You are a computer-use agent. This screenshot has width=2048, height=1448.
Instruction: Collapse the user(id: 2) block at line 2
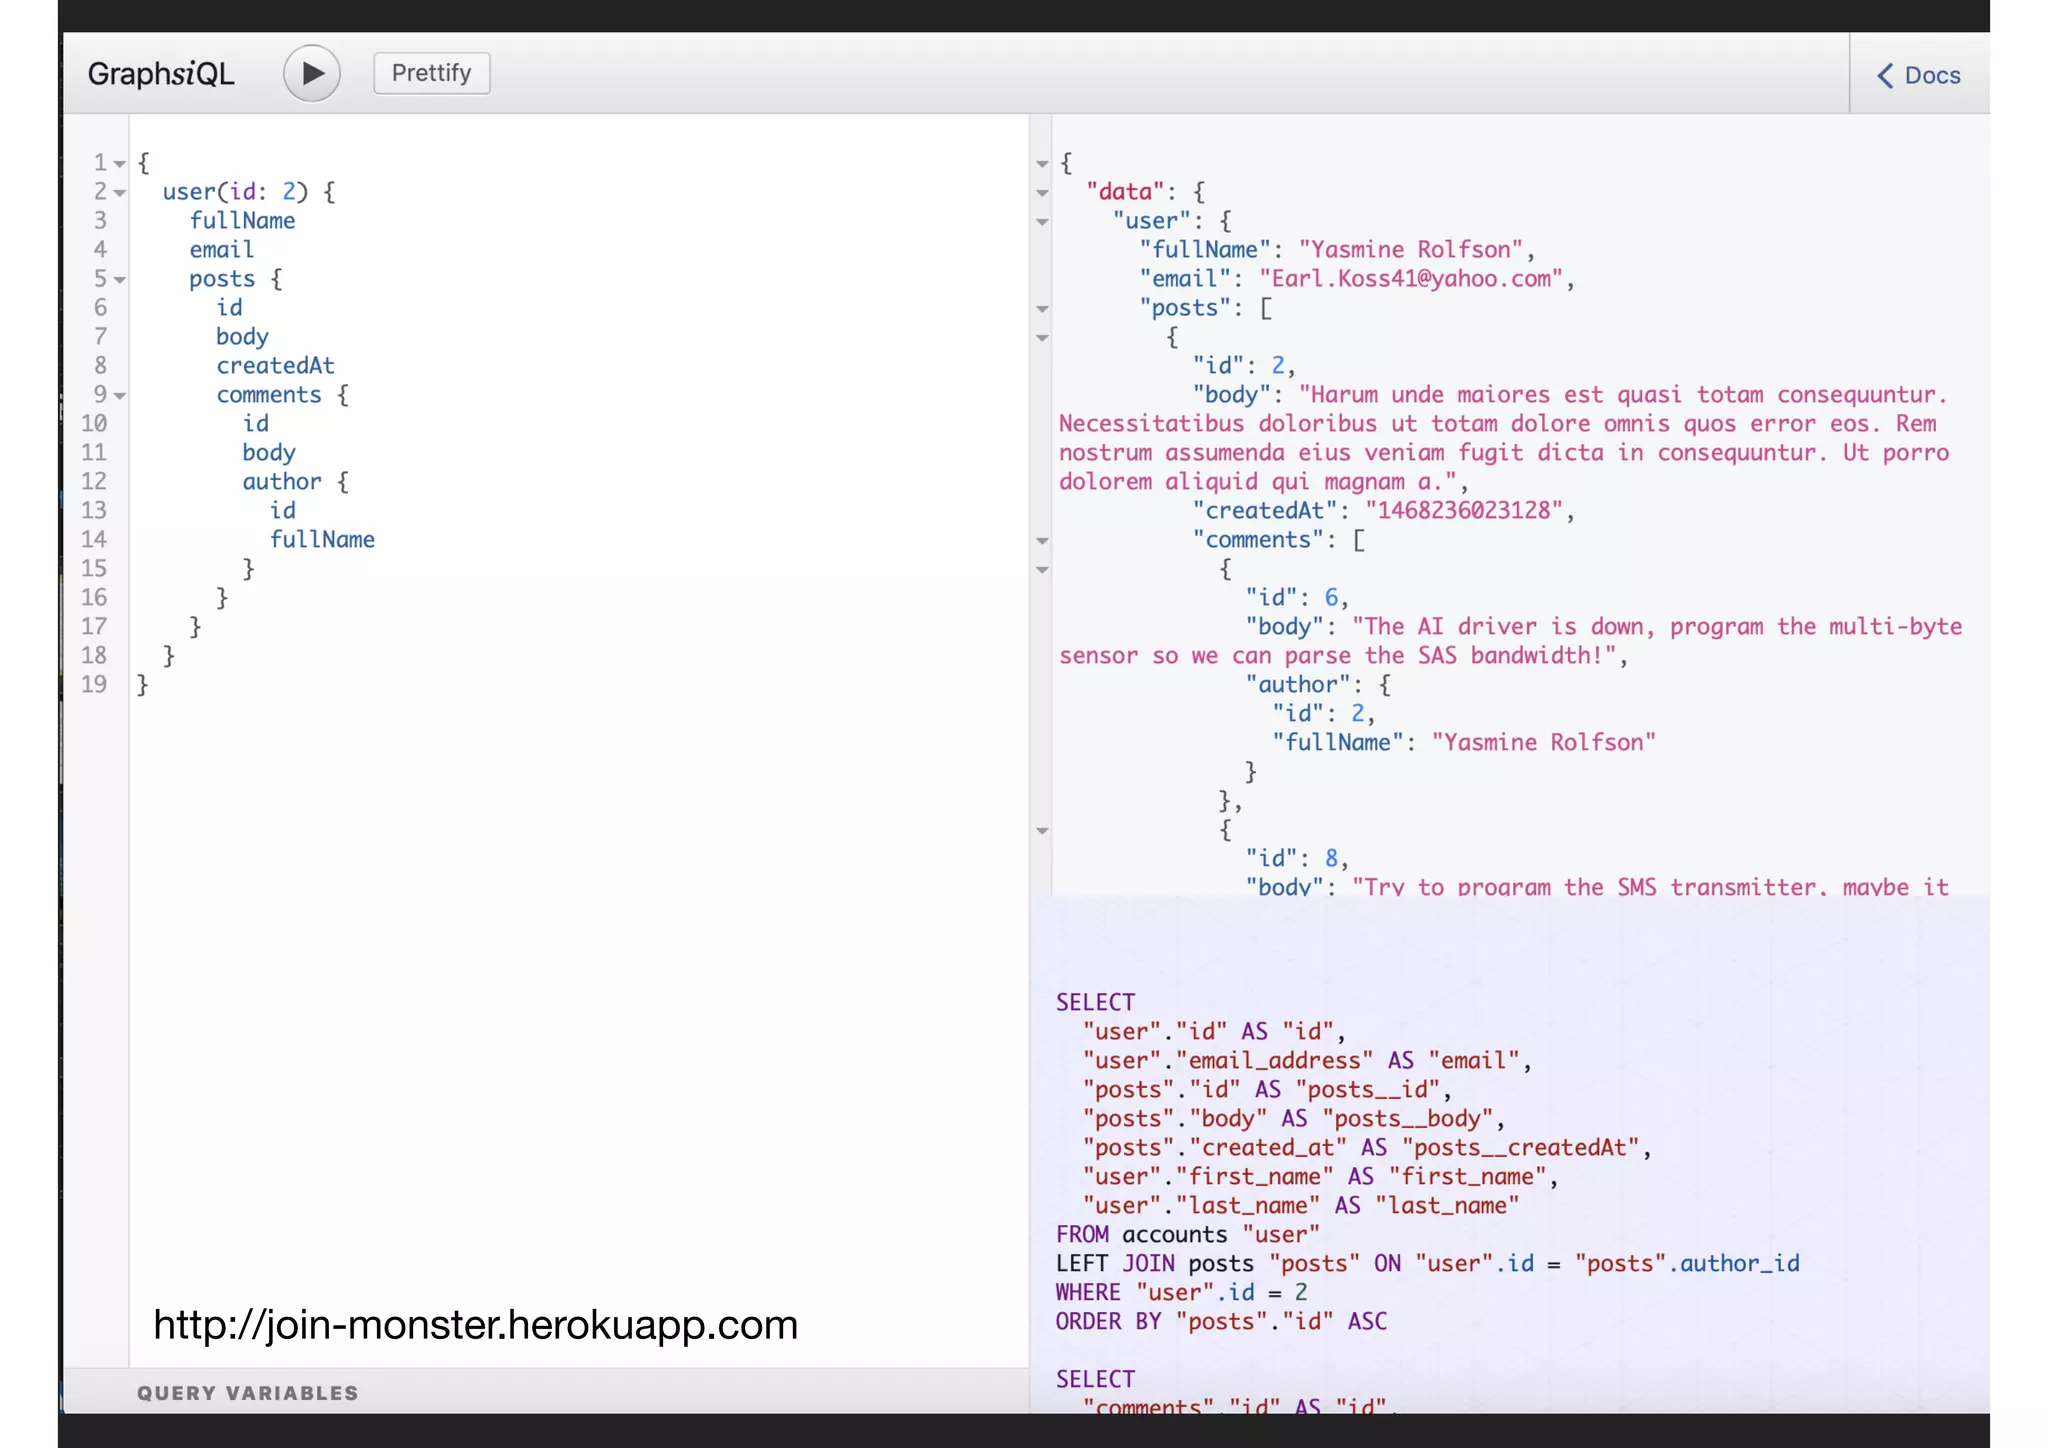(x=120, y=193)
